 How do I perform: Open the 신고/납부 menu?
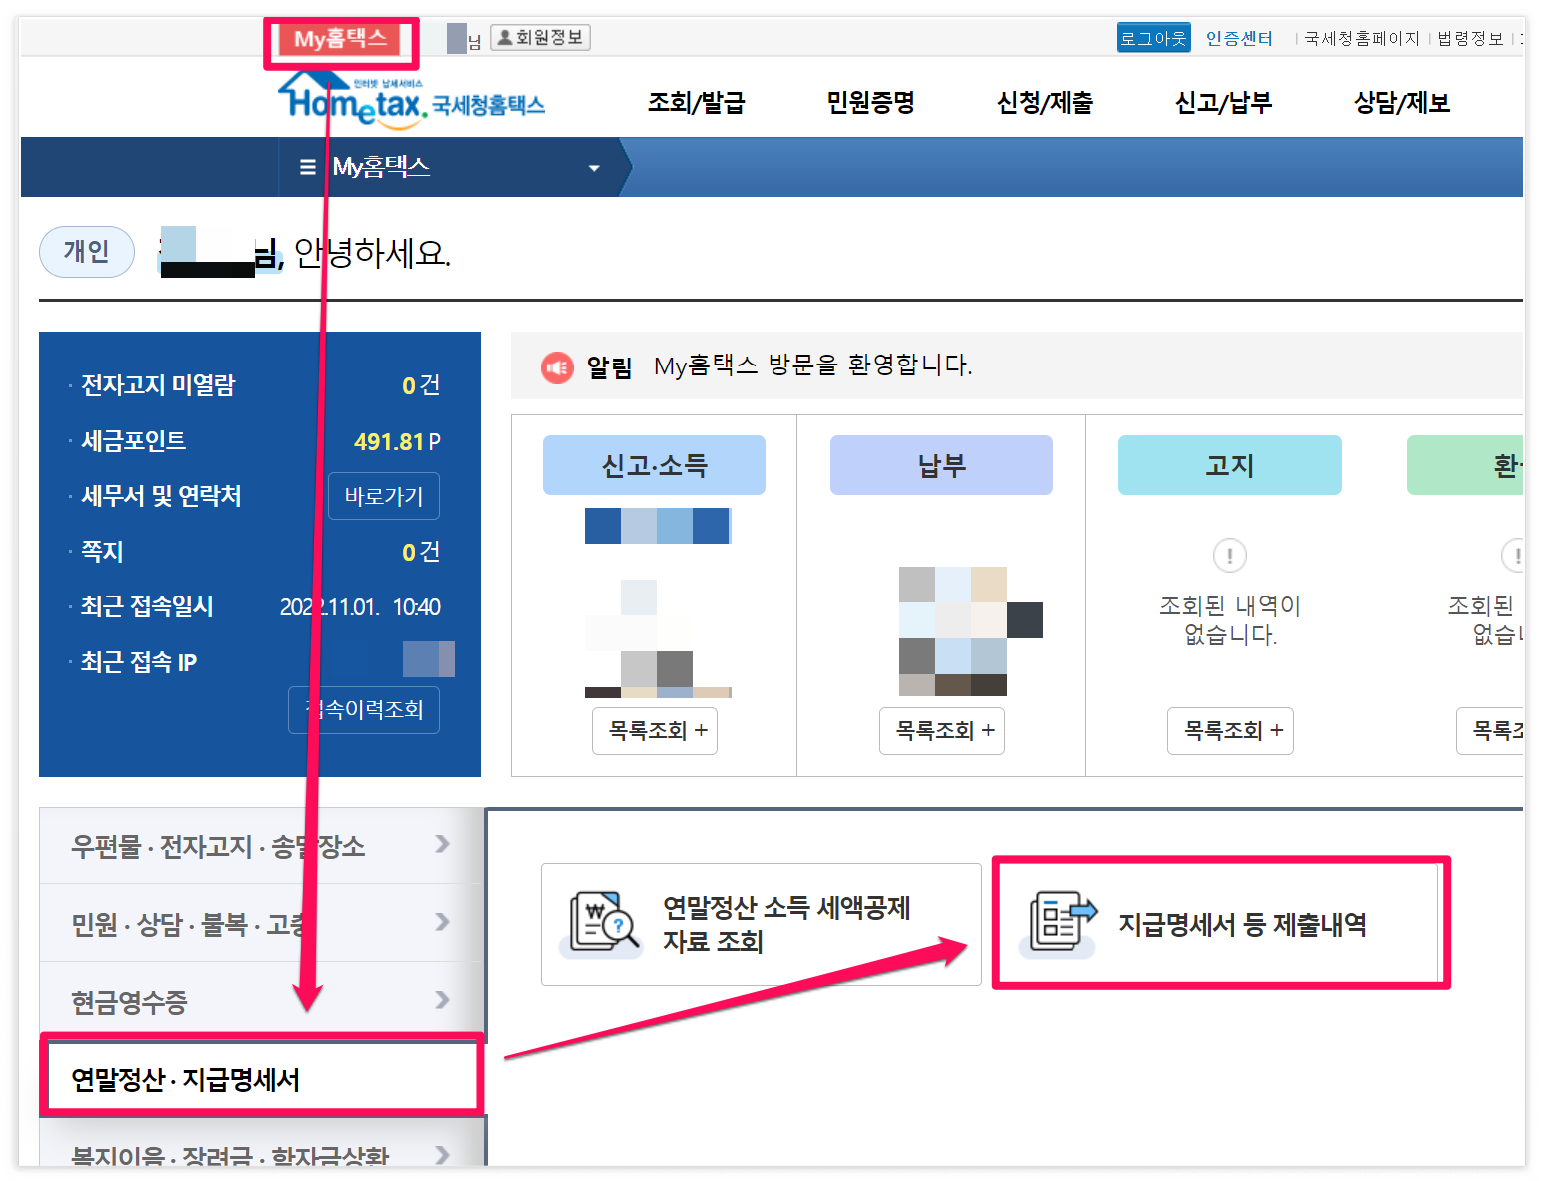point(1223,102)
